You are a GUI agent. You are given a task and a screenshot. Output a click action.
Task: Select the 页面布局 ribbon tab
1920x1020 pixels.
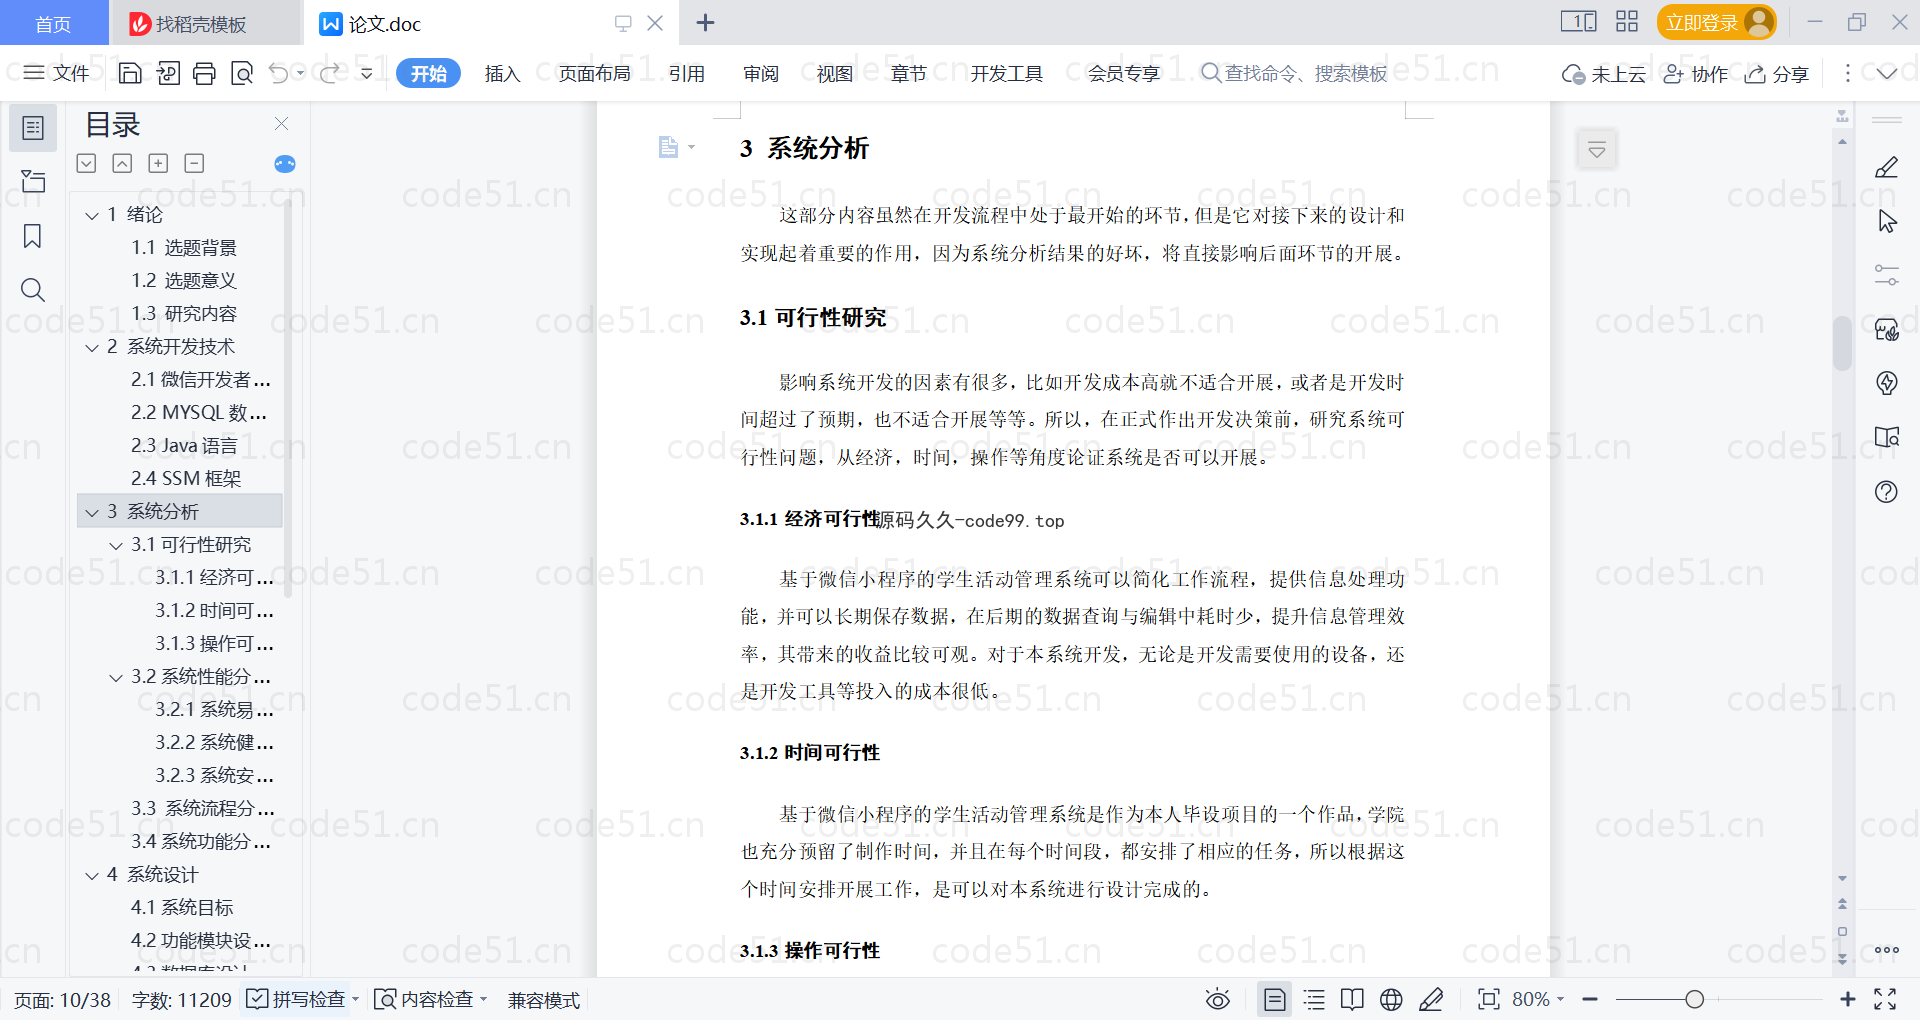[594, 73]
